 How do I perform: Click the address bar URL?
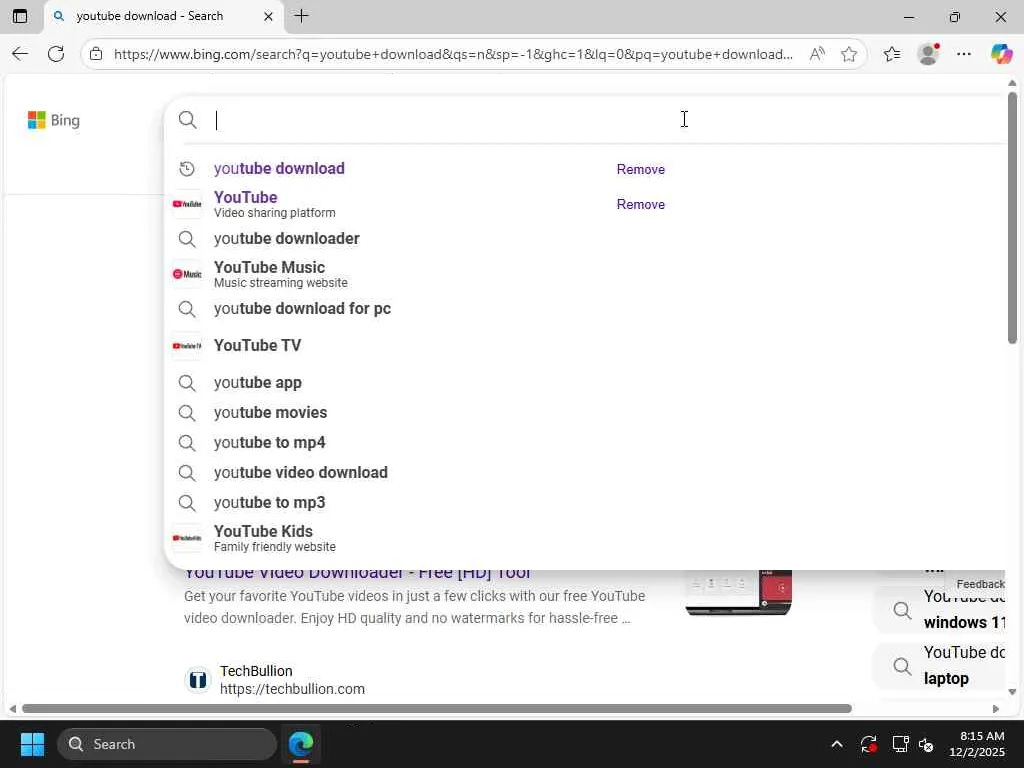(453, 54)
